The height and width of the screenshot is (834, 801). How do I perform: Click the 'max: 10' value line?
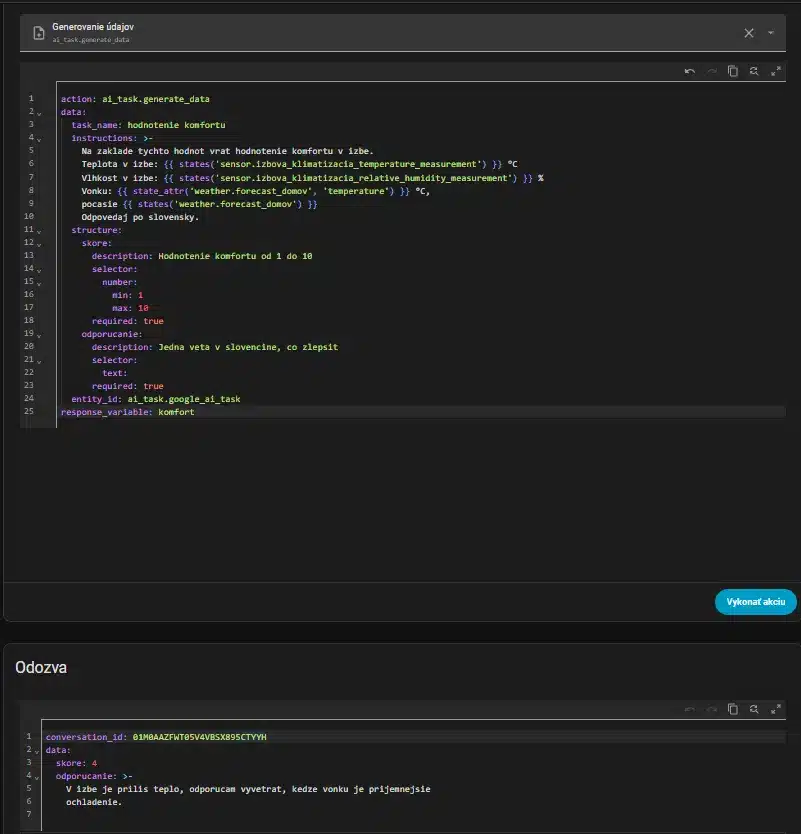130,308
